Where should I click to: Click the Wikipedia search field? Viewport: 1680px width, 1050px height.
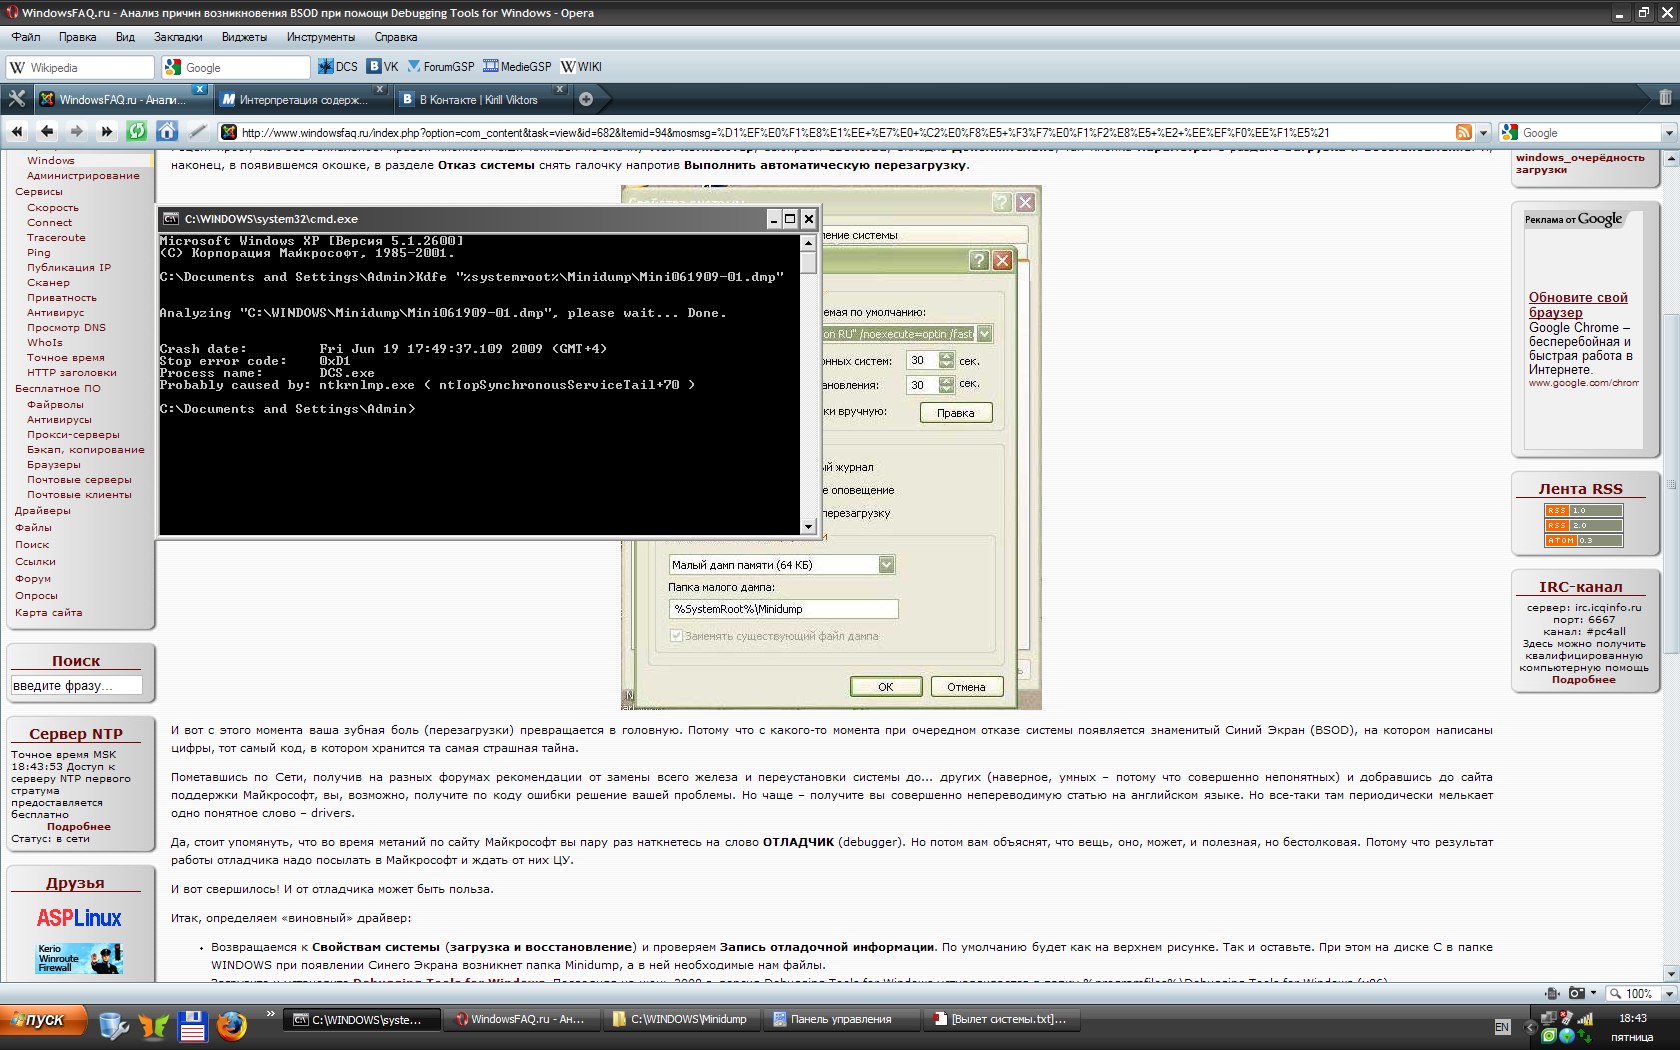click(x=81, y=67)
